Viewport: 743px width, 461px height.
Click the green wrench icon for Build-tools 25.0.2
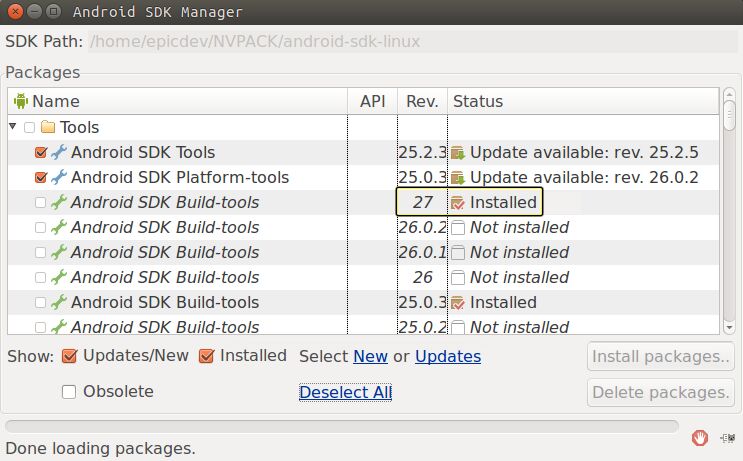click(59, 327)
